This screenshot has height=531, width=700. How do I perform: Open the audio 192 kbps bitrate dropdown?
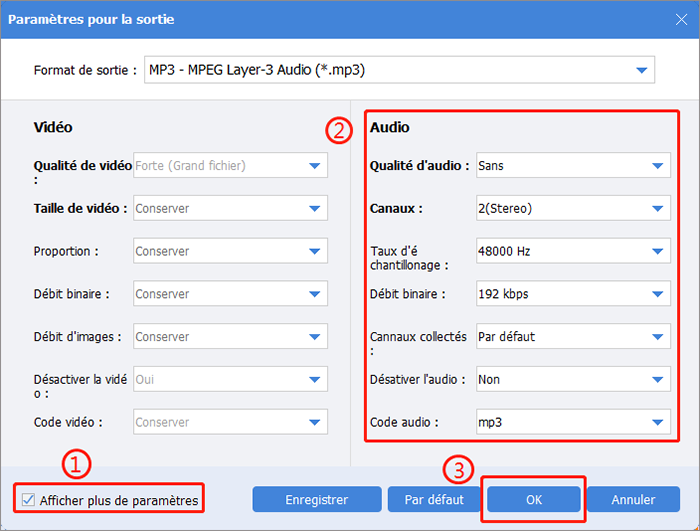click(x=573, y=293)
